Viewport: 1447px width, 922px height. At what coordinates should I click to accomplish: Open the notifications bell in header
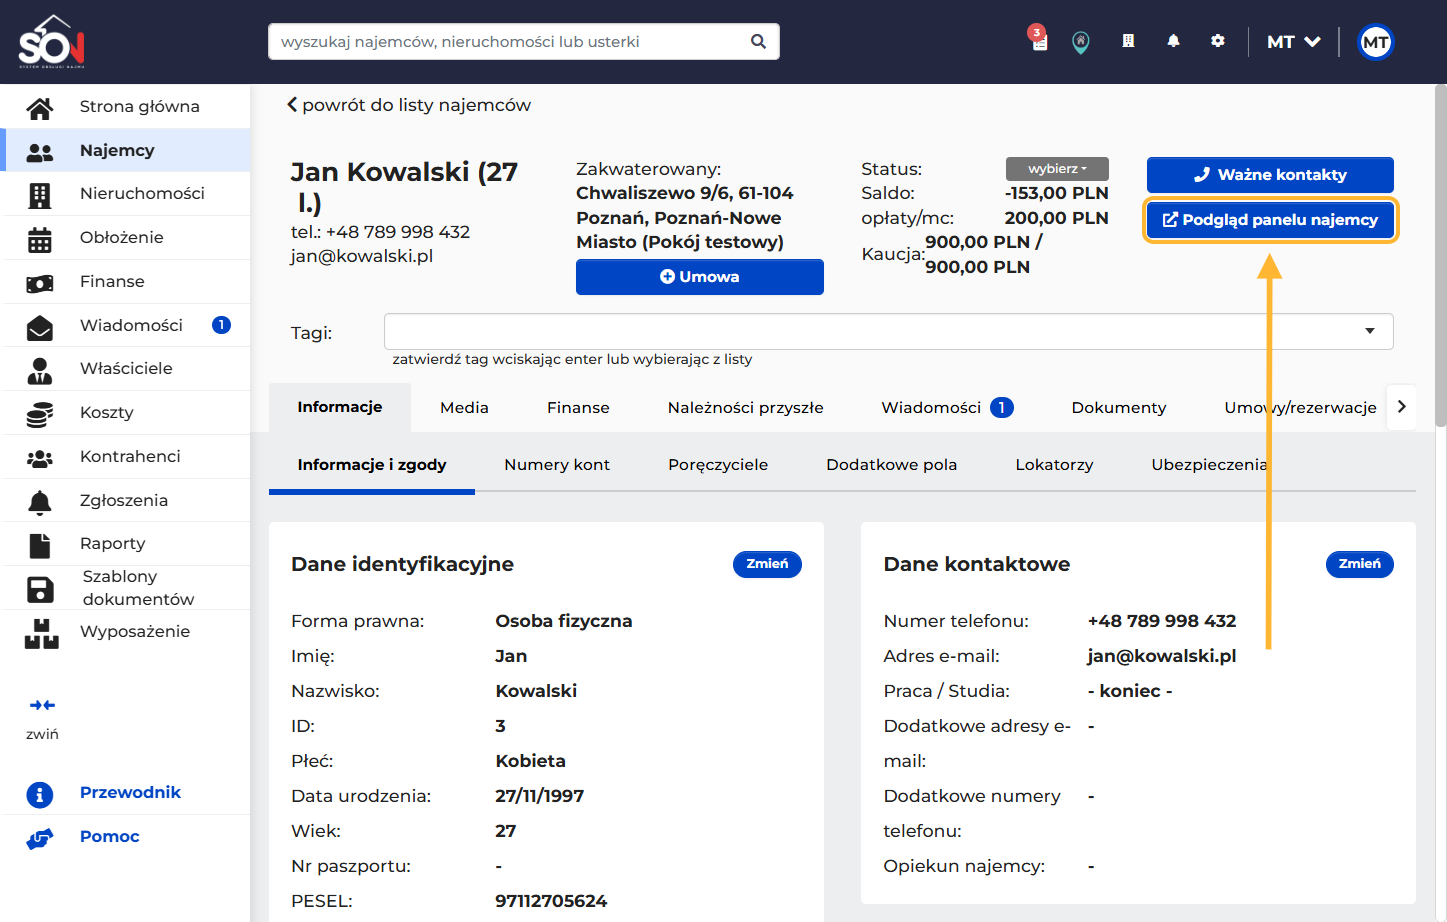[1173, 41]
